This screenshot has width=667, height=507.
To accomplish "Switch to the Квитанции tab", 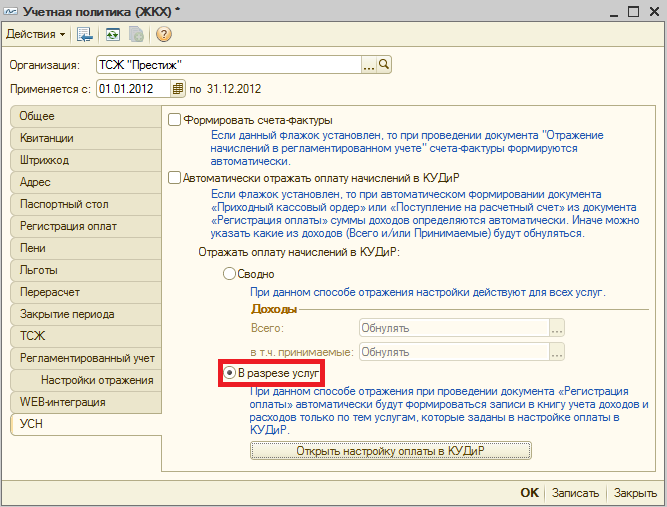I will [x=86, y=138].
